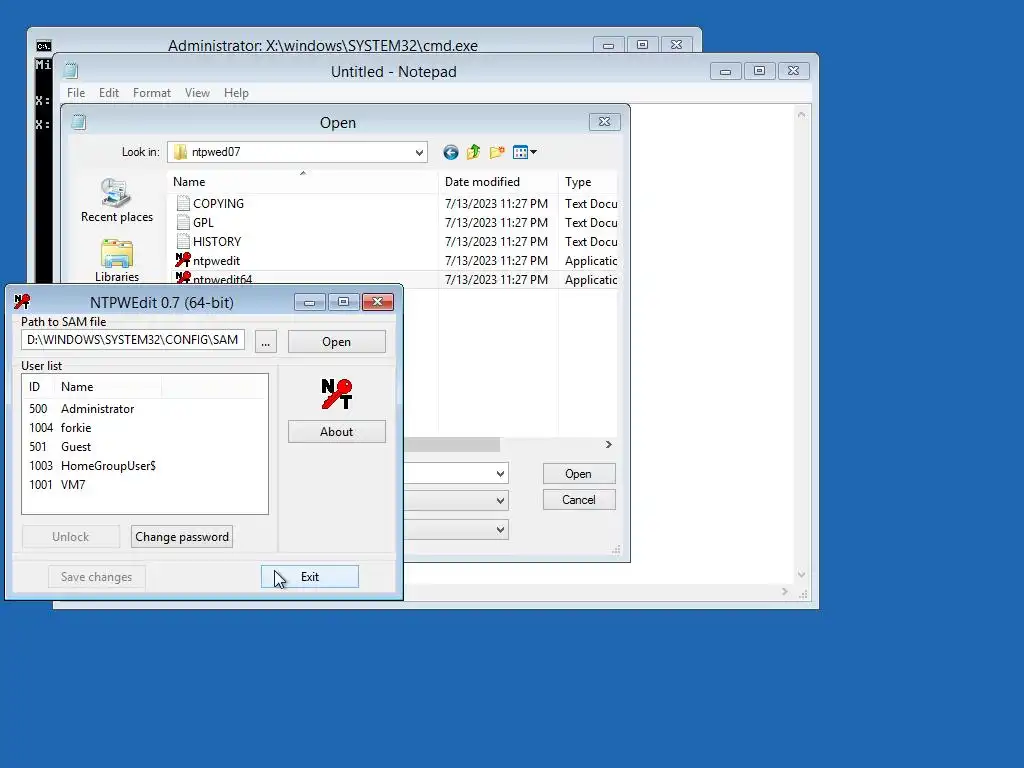Click Notepad vertical scroll down arrow
This screenshot has width=1024, height=768.
pyautogui.click(x=801, y=575)
